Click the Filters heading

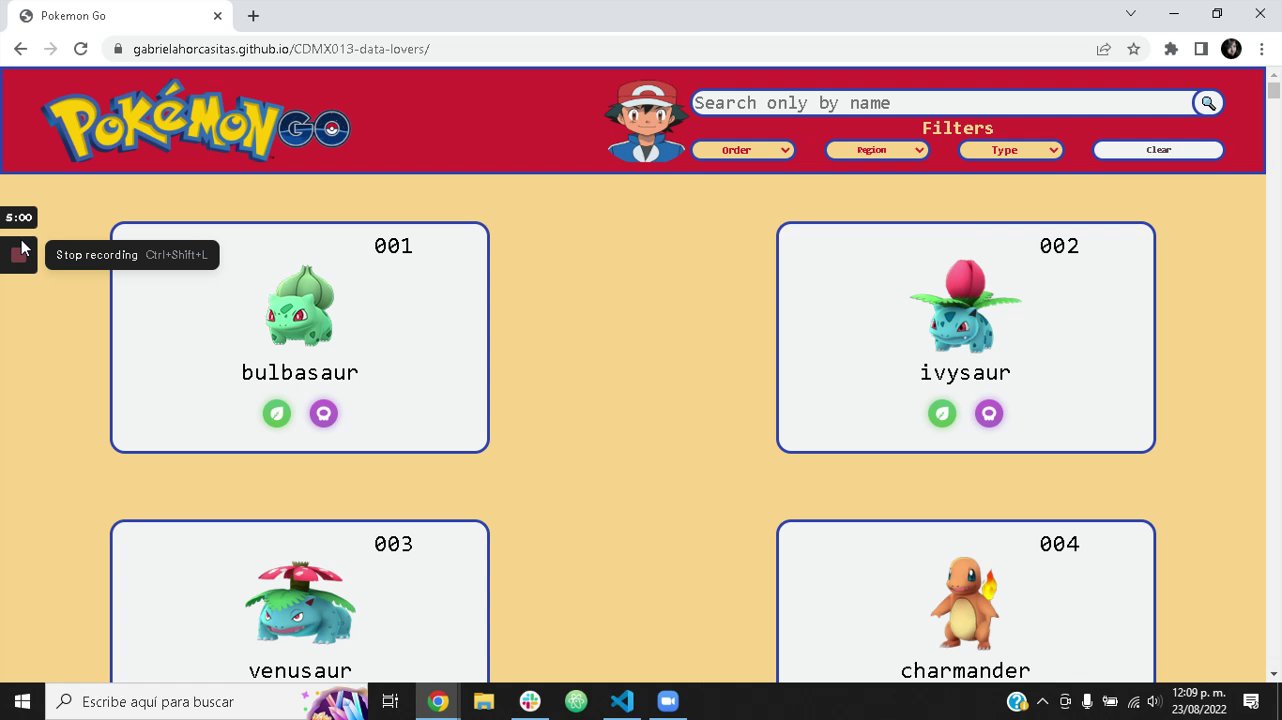click(x=957, y=128)
